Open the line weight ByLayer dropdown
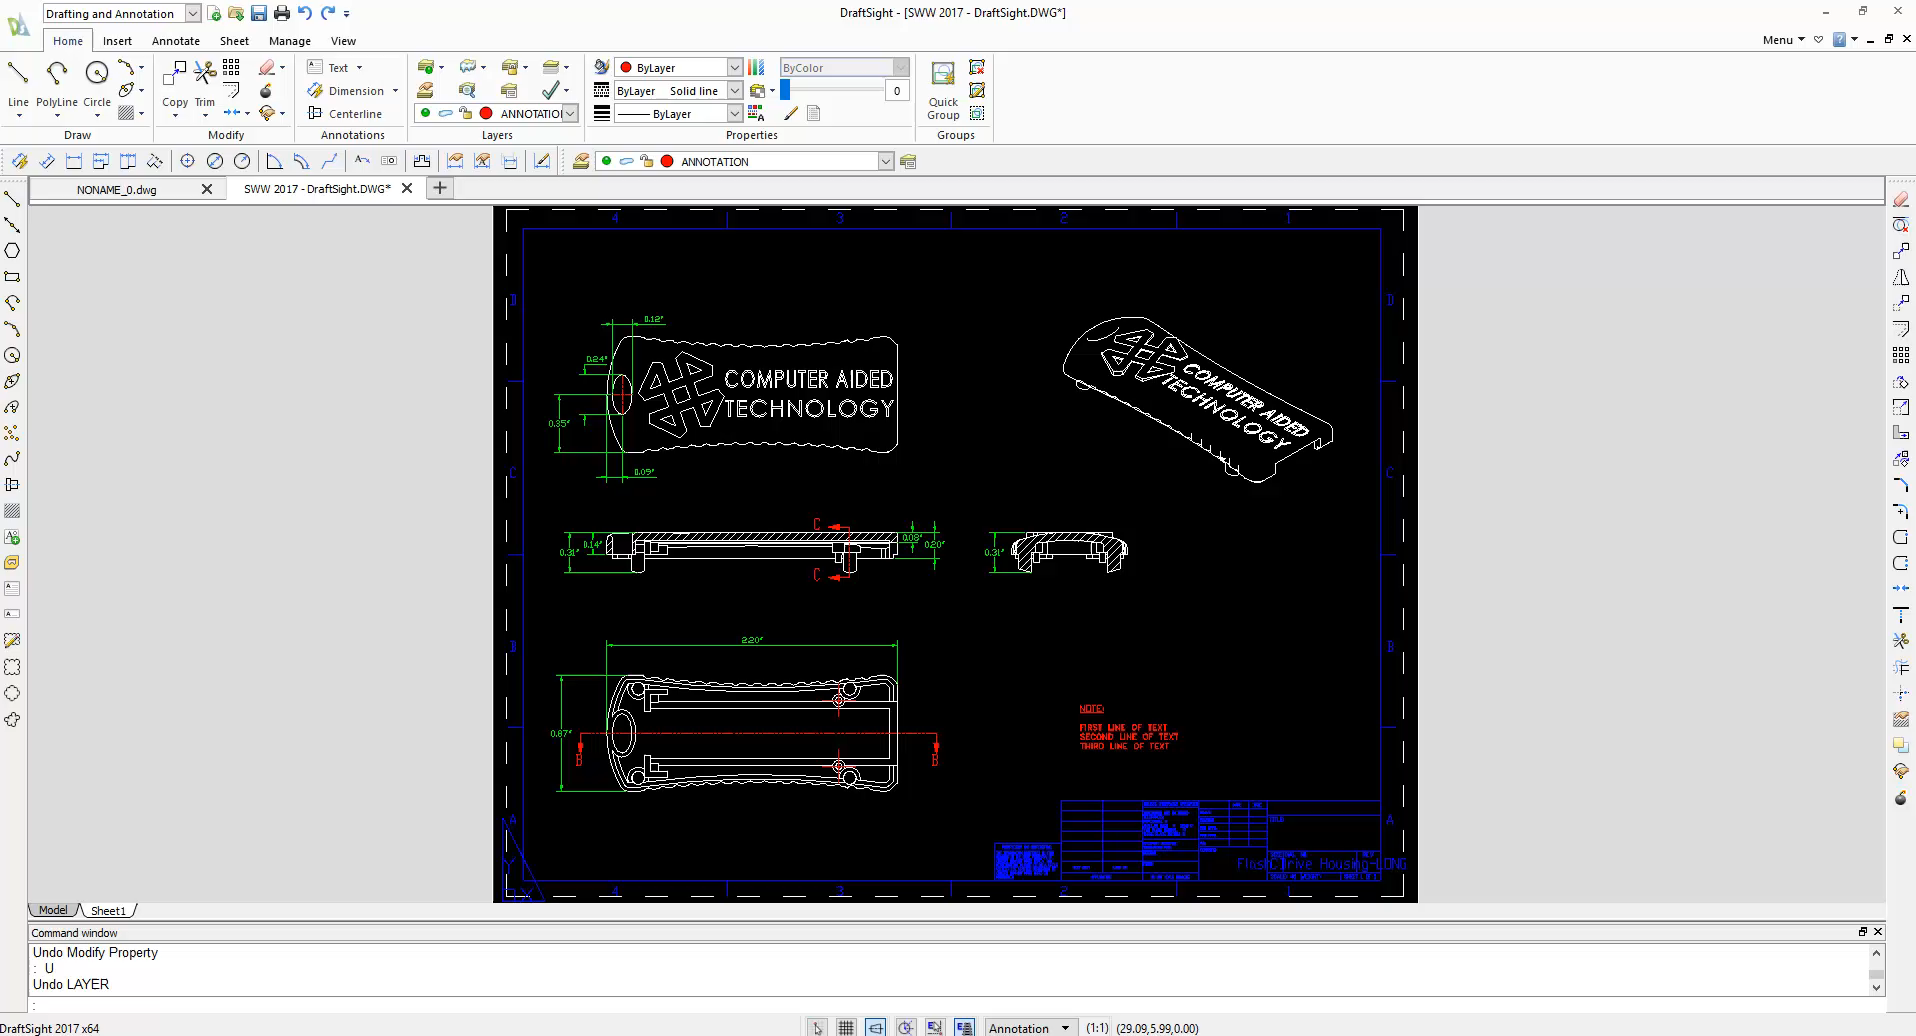The width and height of the screenshot is (1916, 1036). click(735, 113)
